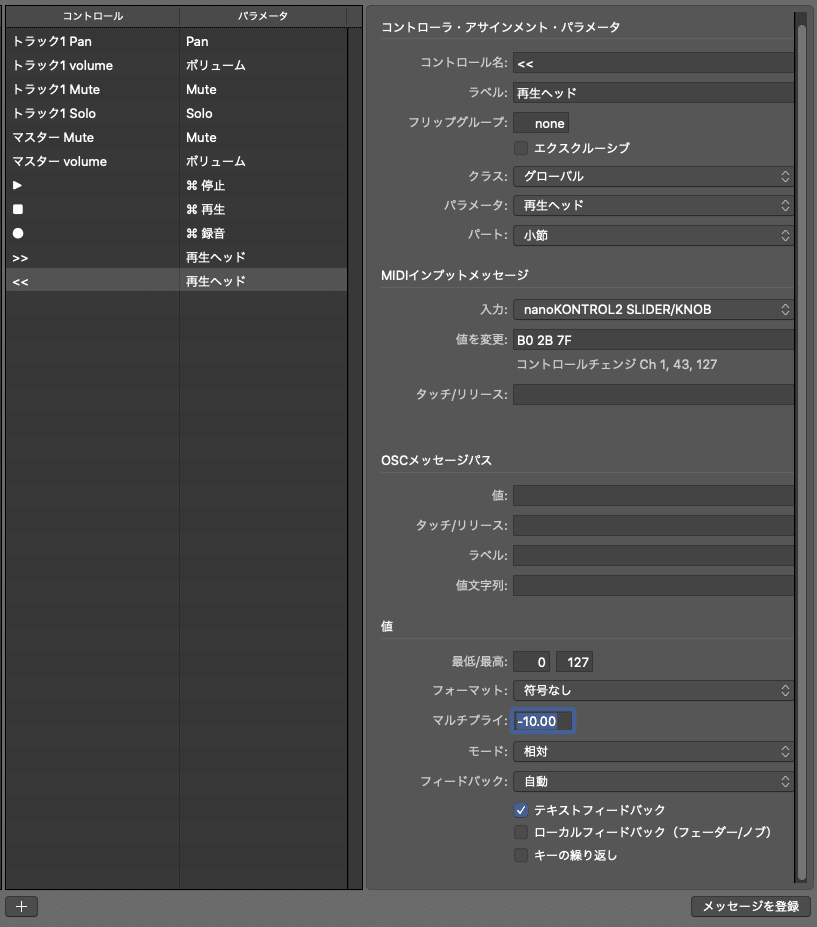817x927 pixels.
Task: Click the 値を変更 field B0 2B 7F
Action: (x=653, y=339)
